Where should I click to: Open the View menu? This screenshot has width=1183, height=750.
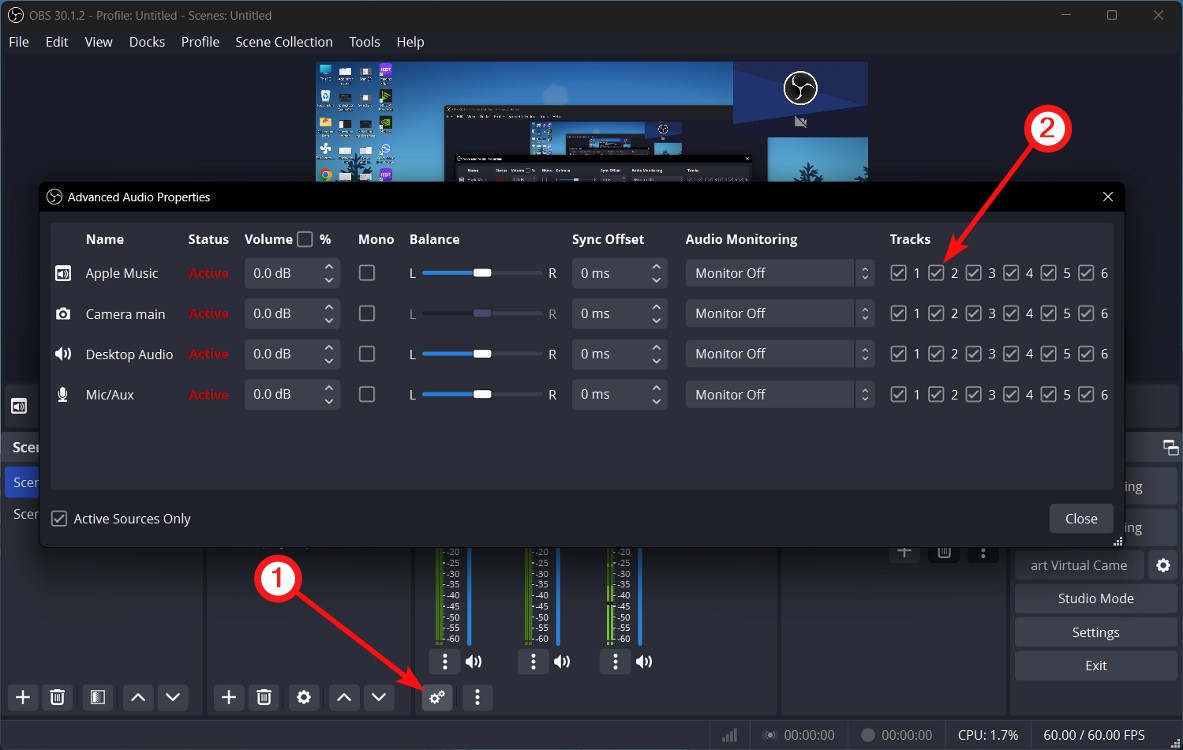pos(98,42)
